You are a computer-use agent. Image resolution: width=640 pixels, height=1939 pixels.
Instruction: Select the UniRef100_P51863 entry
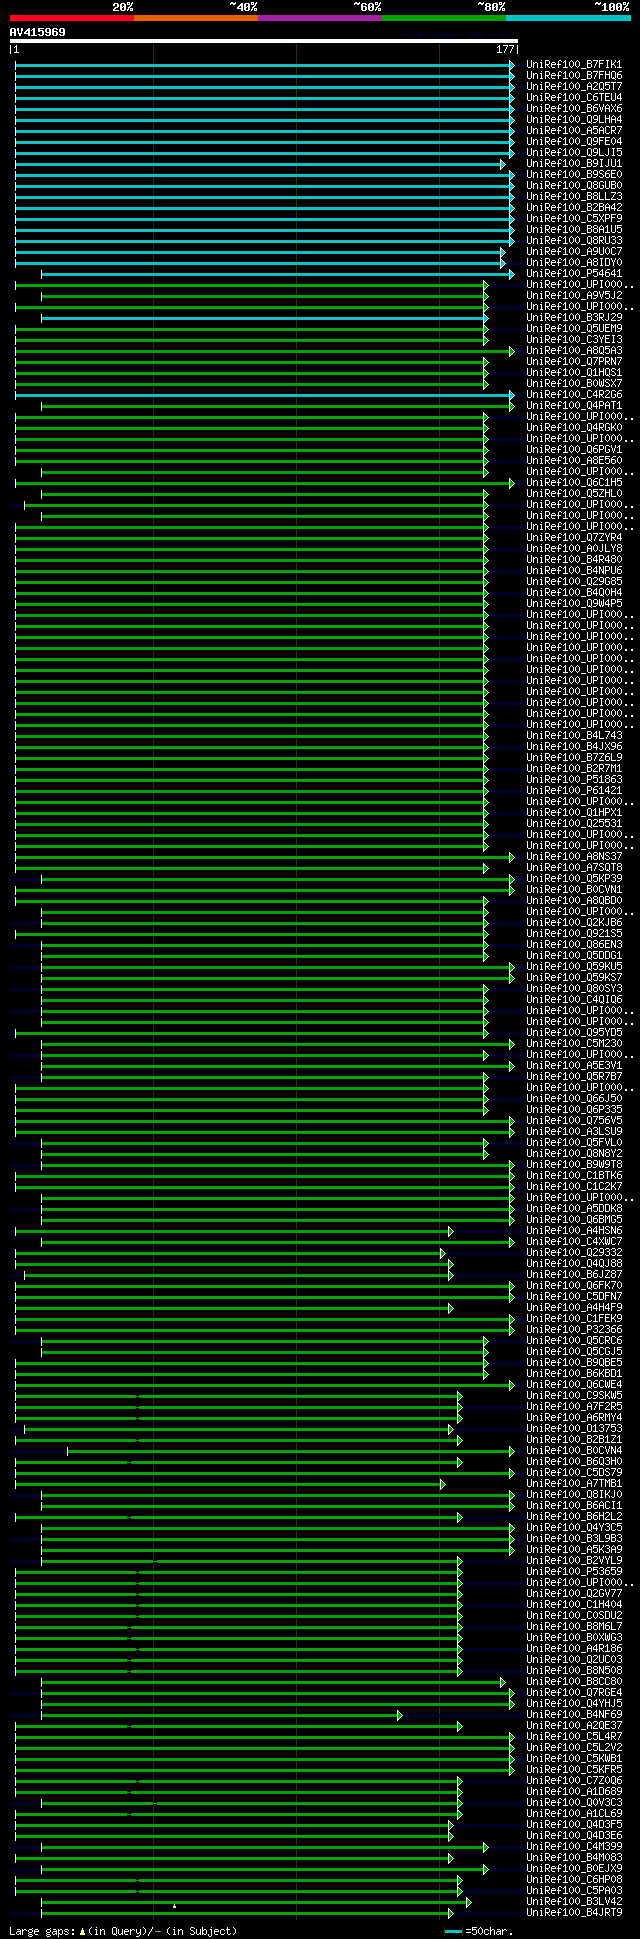pos(574,780)
